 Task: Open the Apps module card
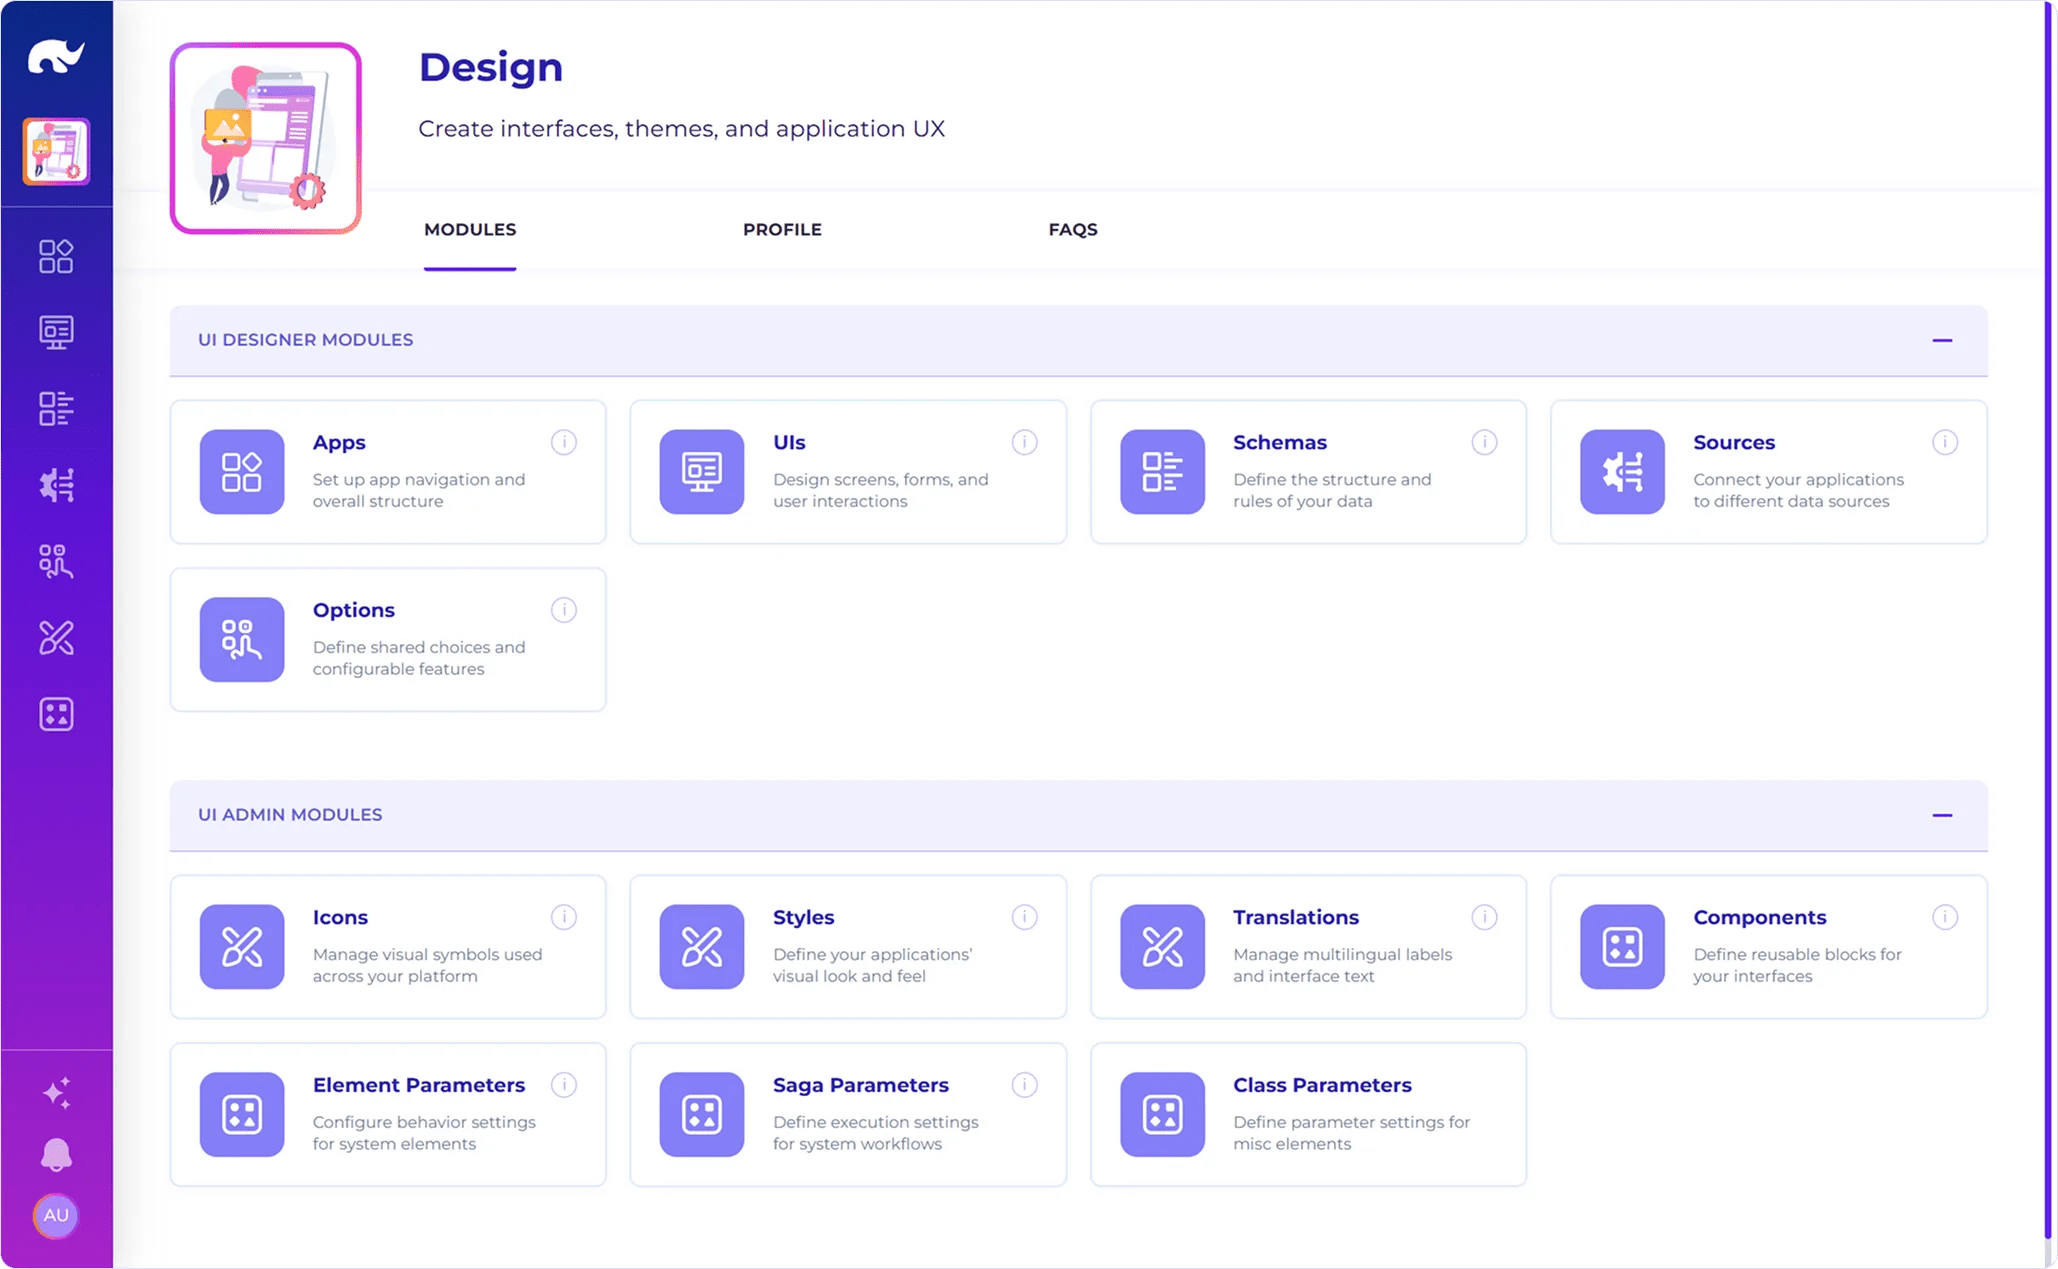(x=388, y=472)
